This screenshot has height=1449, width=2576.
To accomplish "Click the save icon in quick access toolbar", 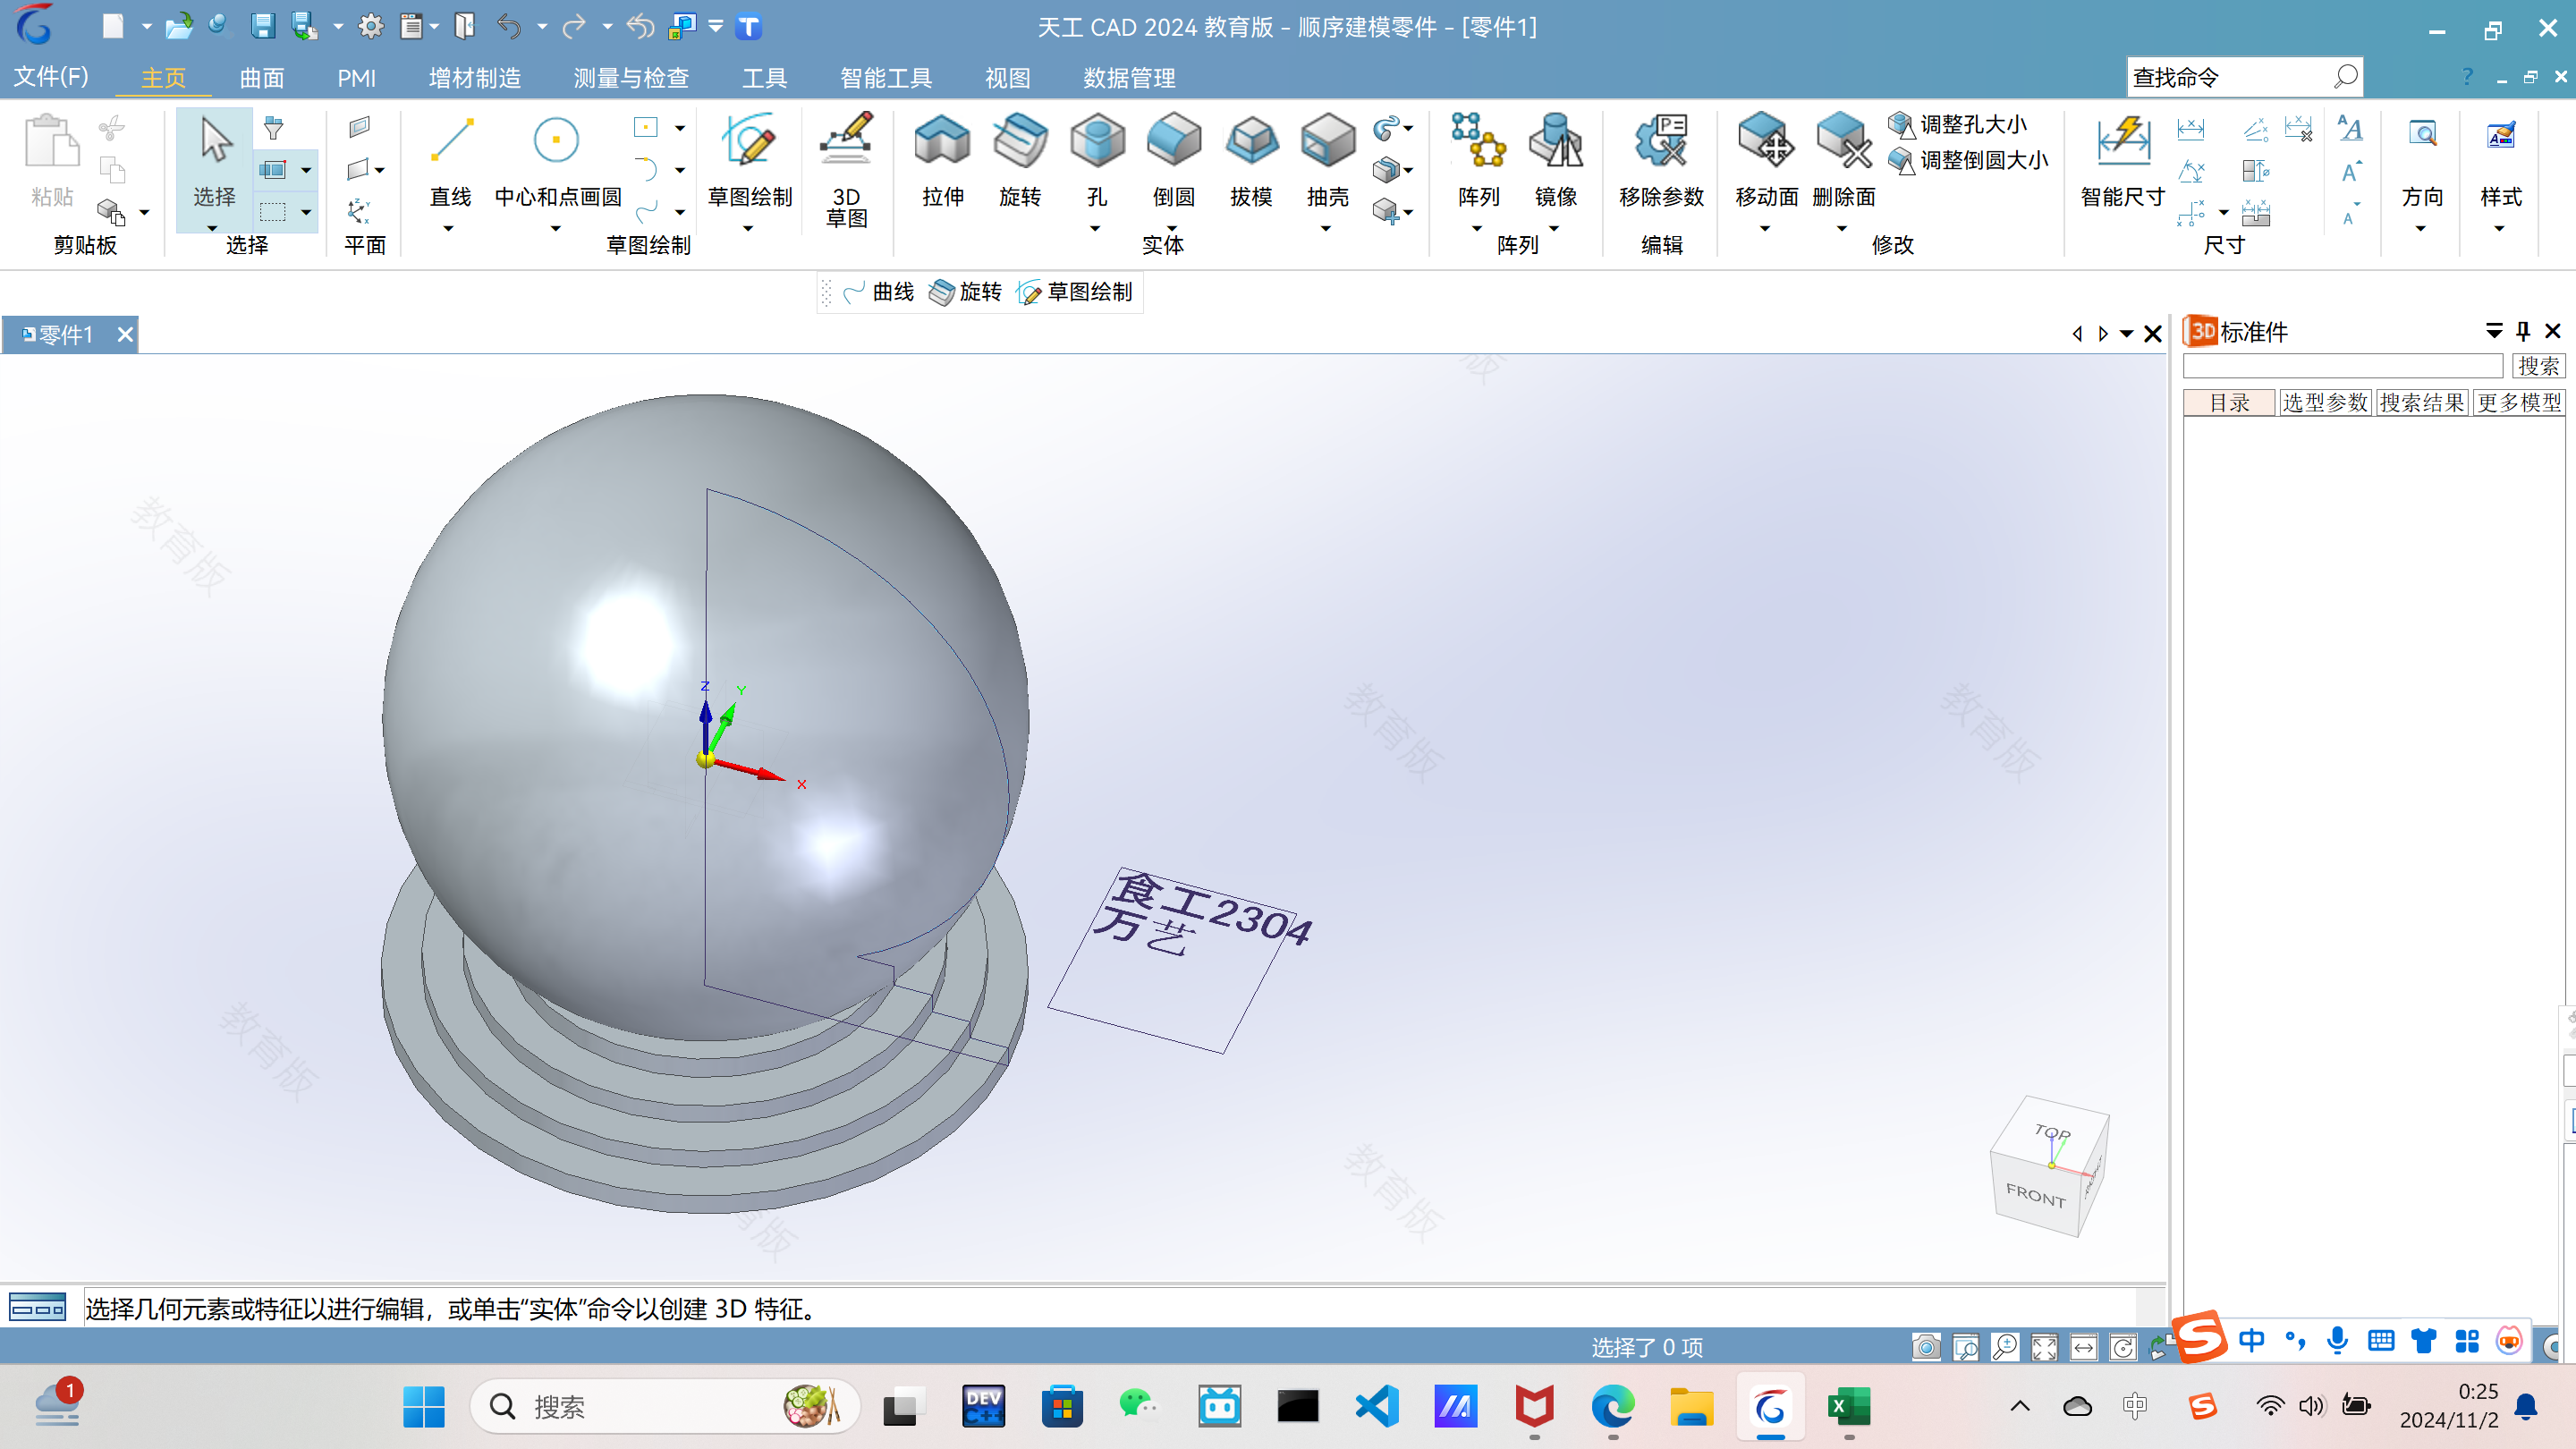I will (262, 26).
